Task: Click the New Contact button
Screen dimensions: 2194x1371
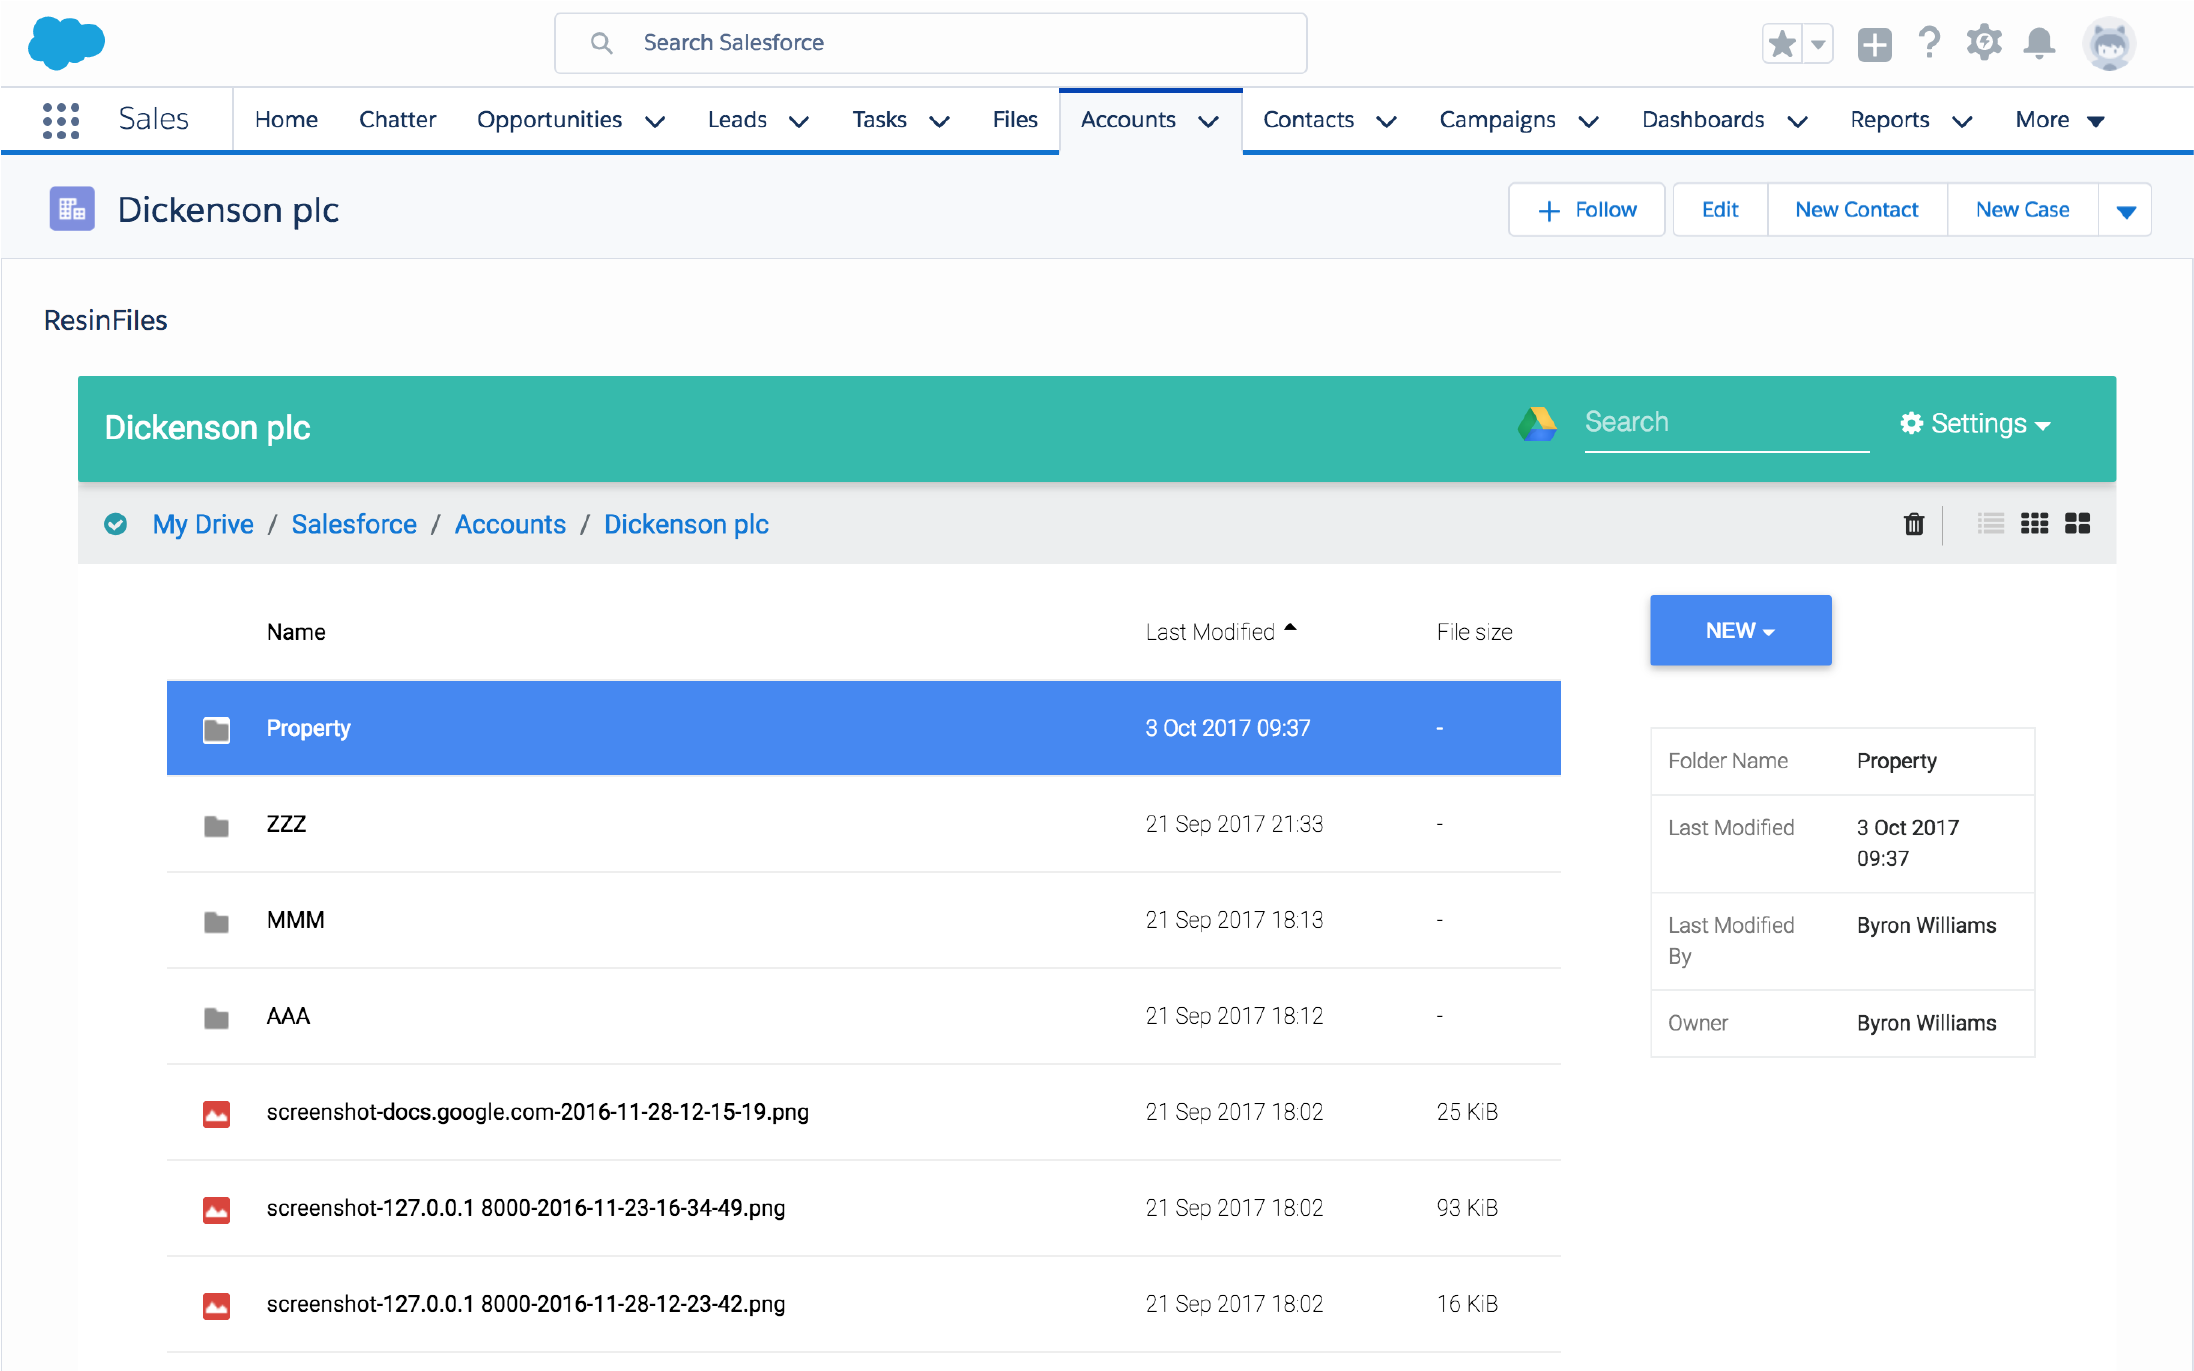Action: click(1856, 210)
